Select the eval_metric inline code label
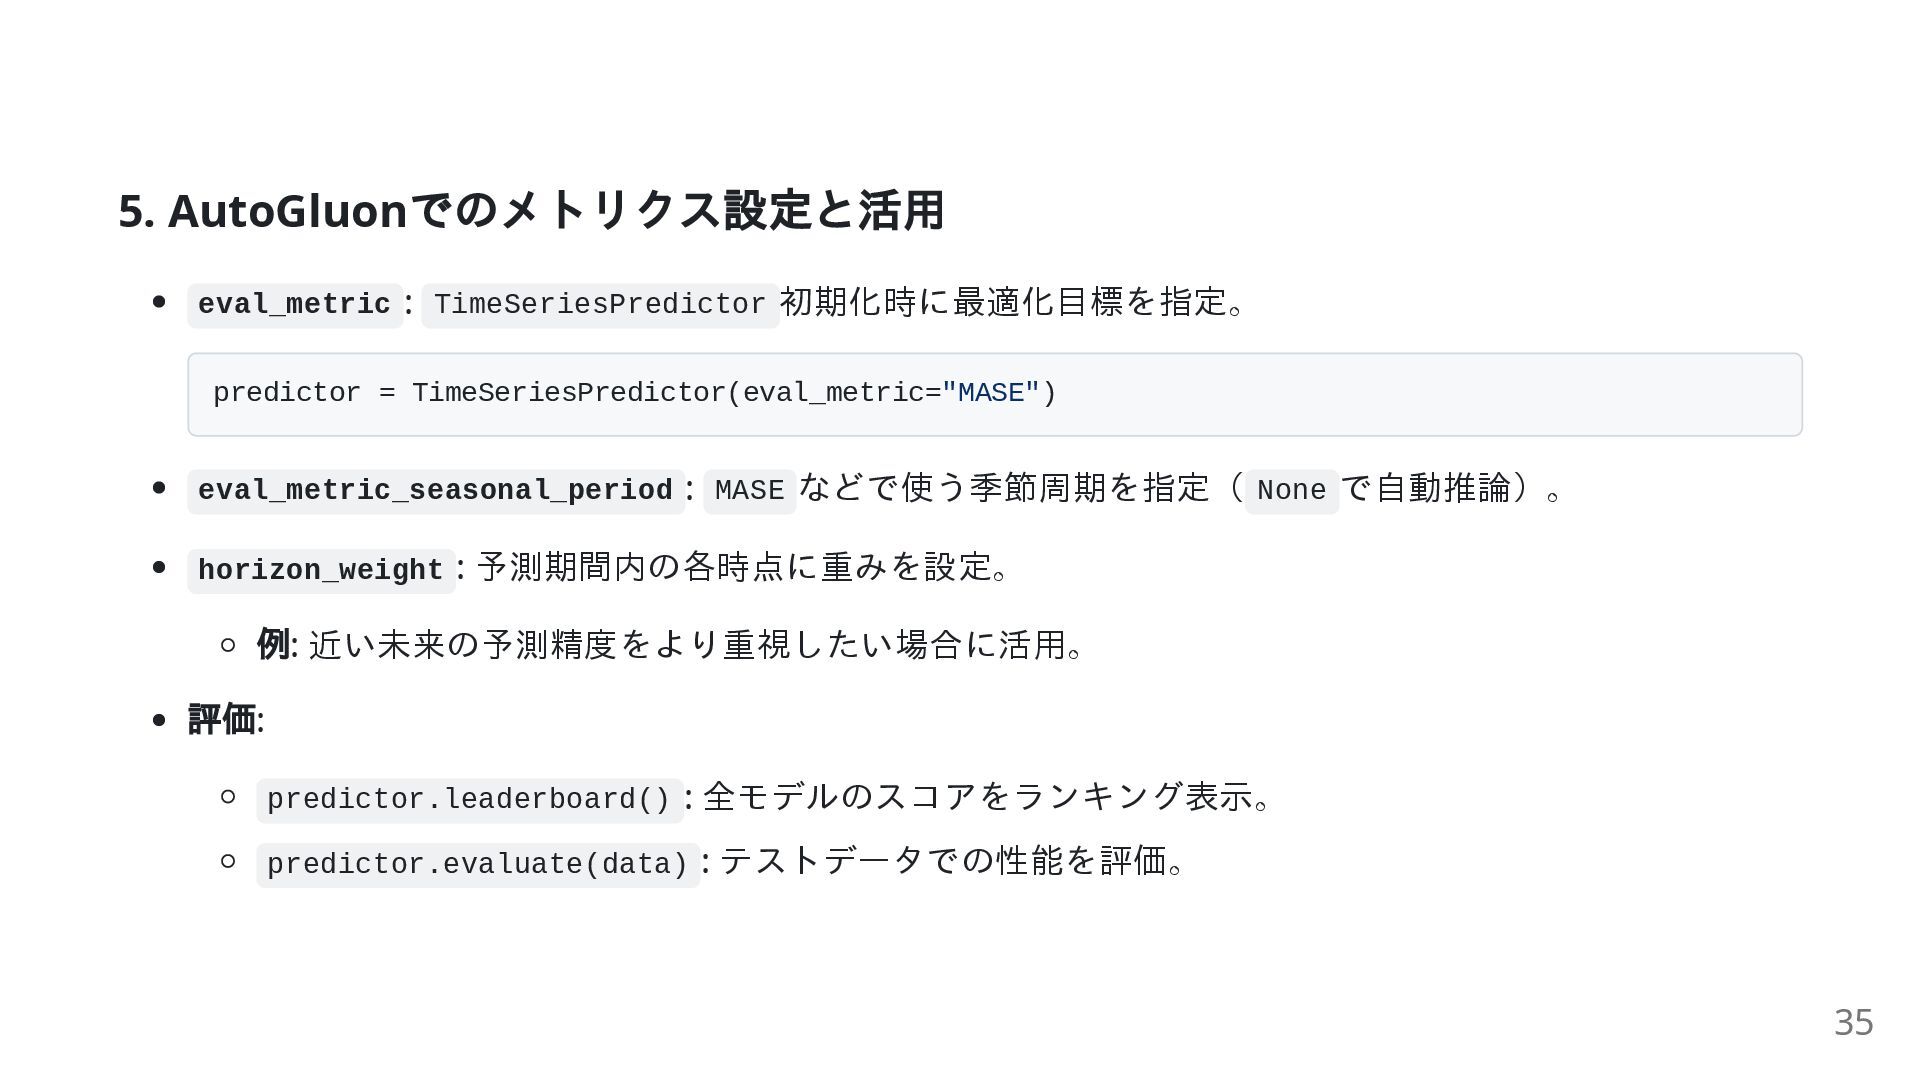The width and height of the screenshot is (1920, 1080). click(295, 305)
